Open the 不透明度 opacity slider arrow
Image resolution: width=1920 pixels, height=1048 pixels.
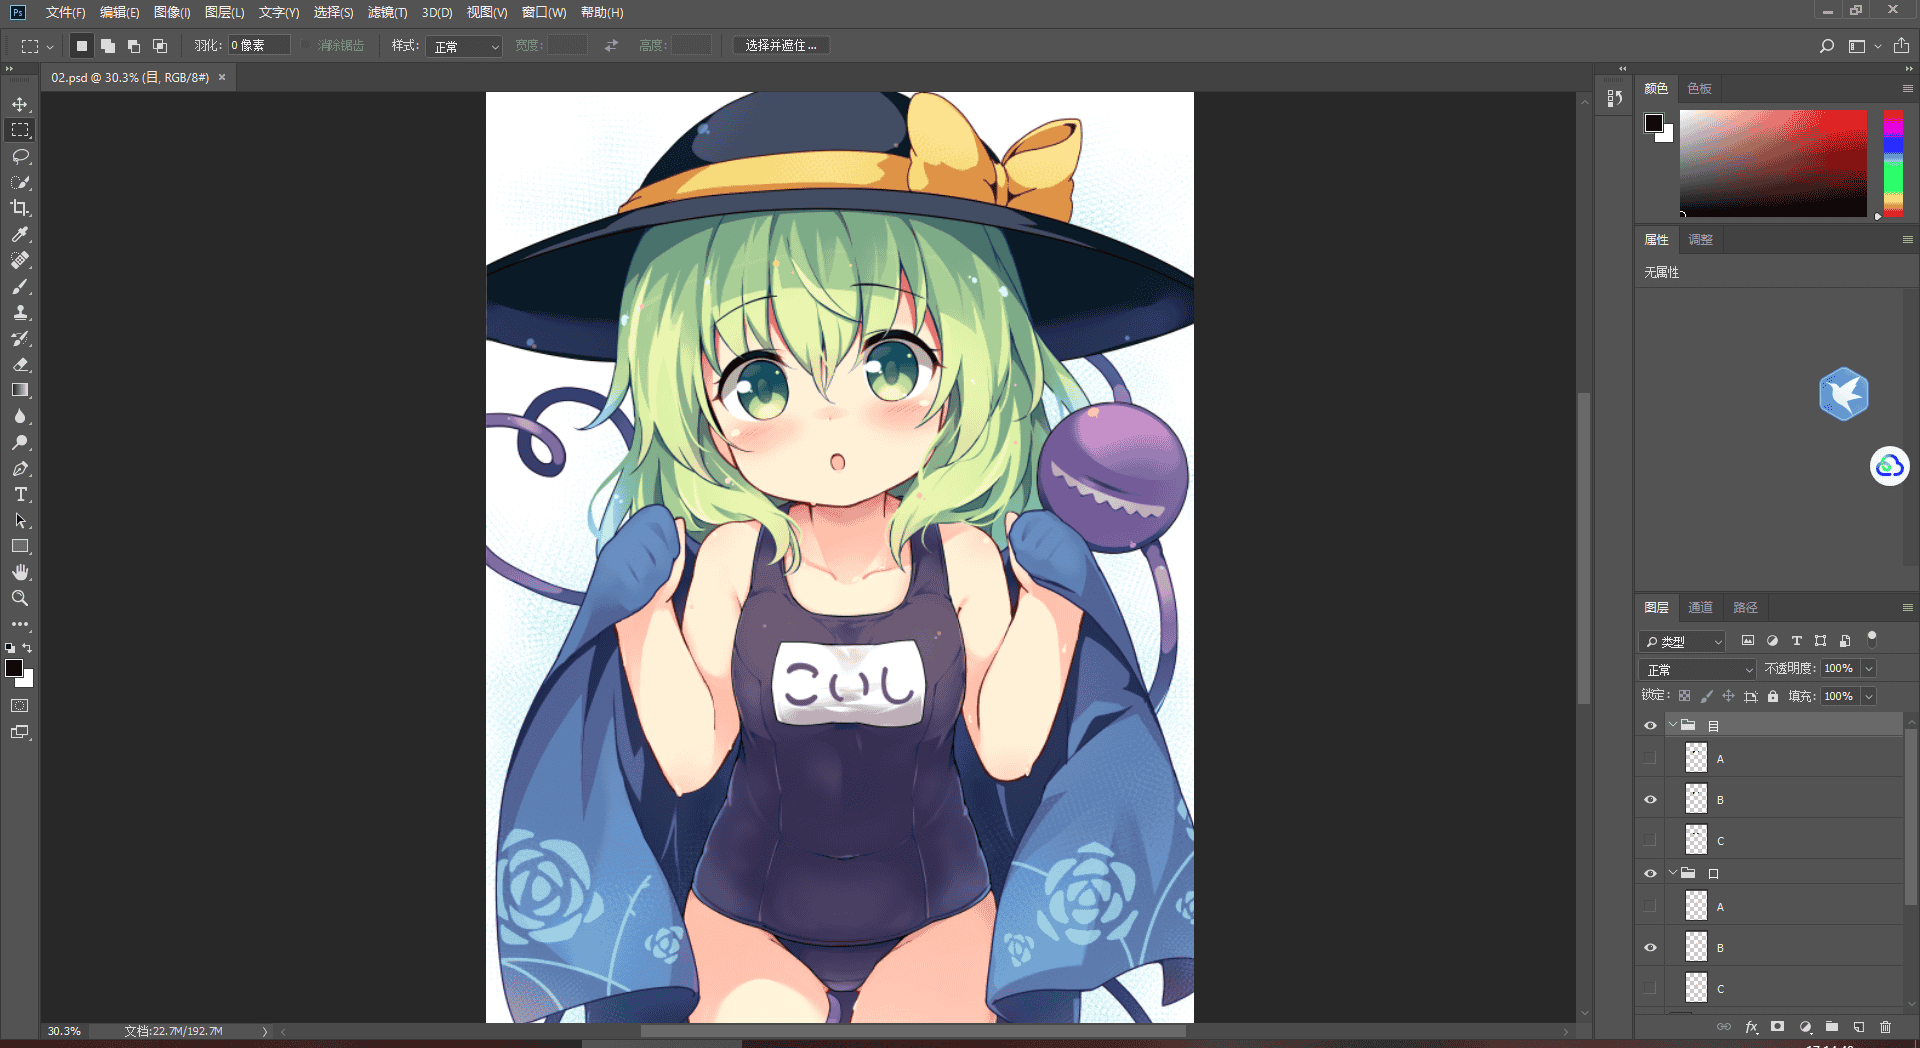(1869, 668)
